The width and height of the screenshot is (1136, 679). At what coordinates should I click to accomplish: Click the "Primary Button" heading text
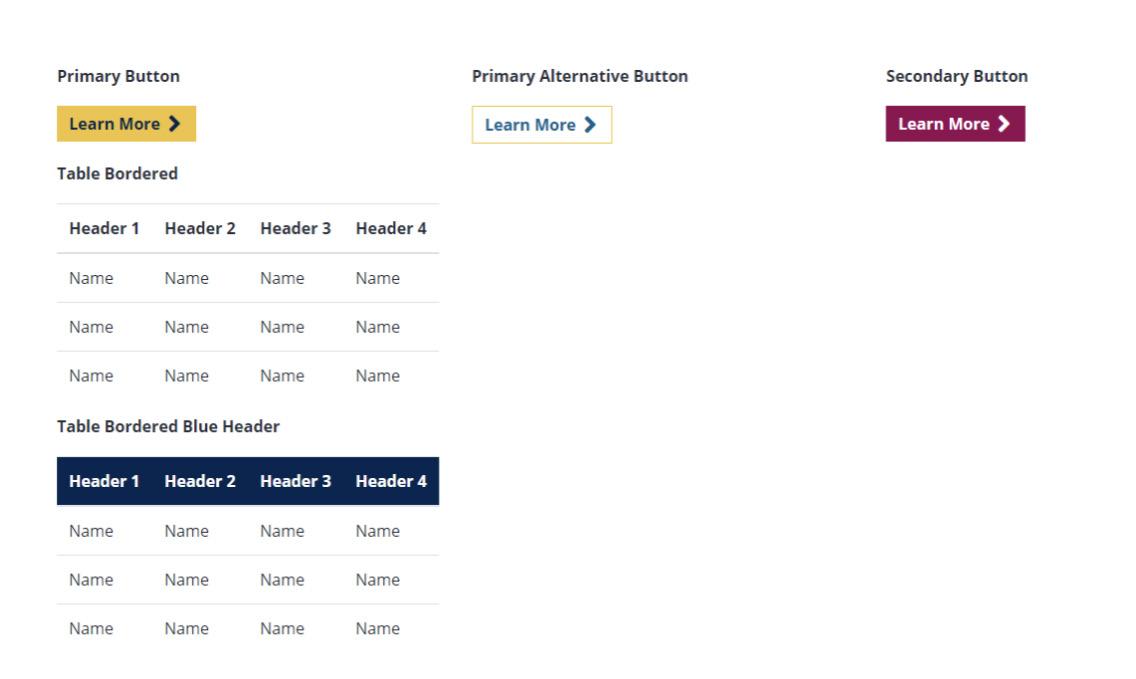tap(118, 76)
